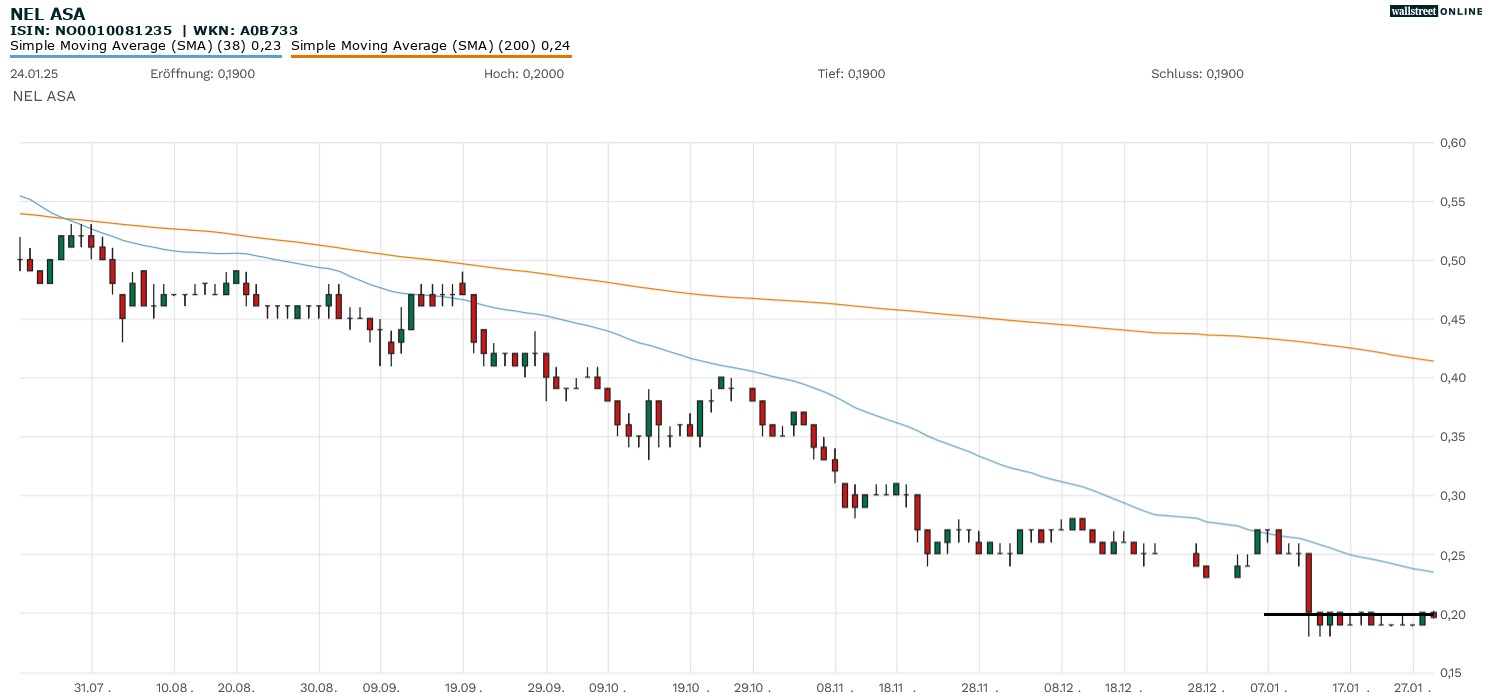Click the bold NEL ASA chart title

click(x=47, y=14)
